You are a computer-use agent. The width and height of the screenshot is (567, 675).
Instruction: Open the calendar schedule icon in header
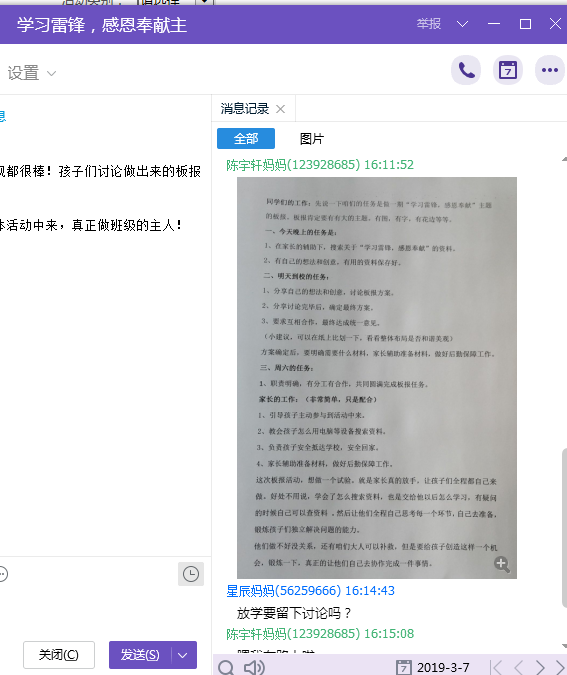(x=508, y=70)
